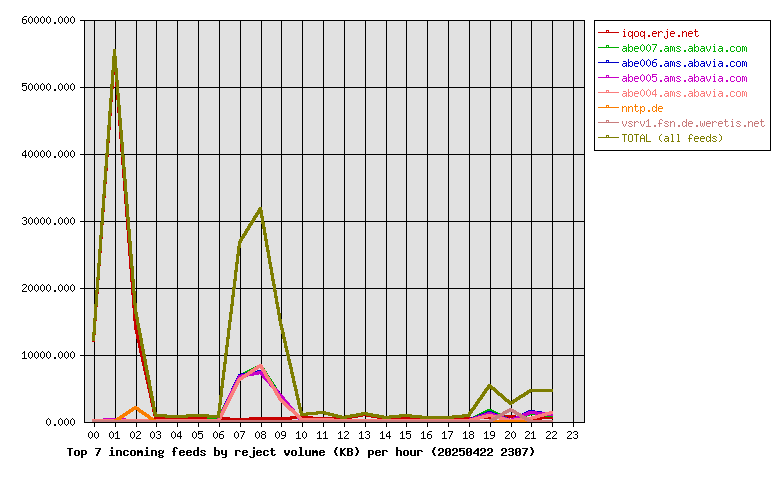Viewport: 780px width, 480px height.
Task: Click the red line marker beside iqoq.erje.net
Action: point(608,32)
